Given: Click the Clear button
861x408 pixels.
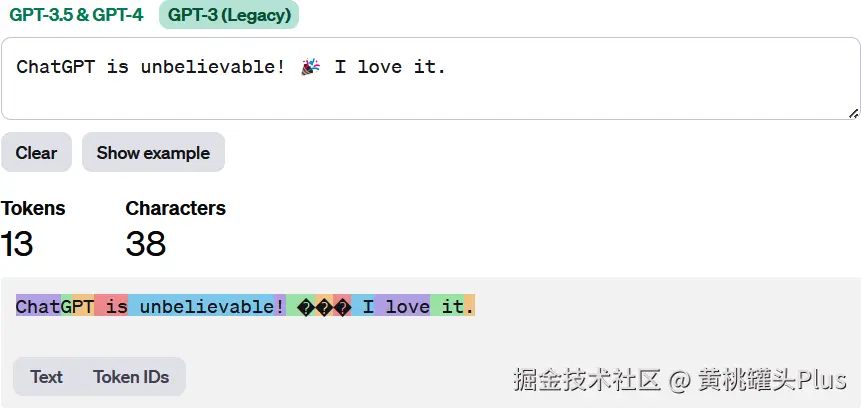Looking at the screenshot, I should [36, 152].
